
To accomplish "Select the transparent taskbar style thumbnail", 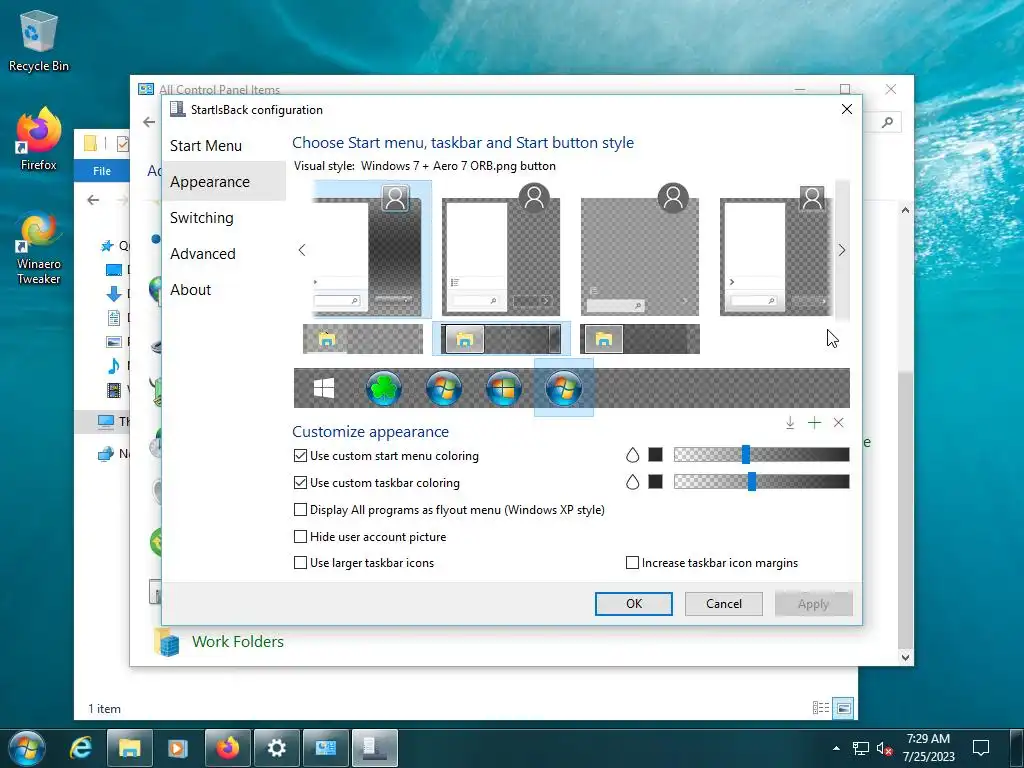I will pyautogui.click(x=363, y=339).
